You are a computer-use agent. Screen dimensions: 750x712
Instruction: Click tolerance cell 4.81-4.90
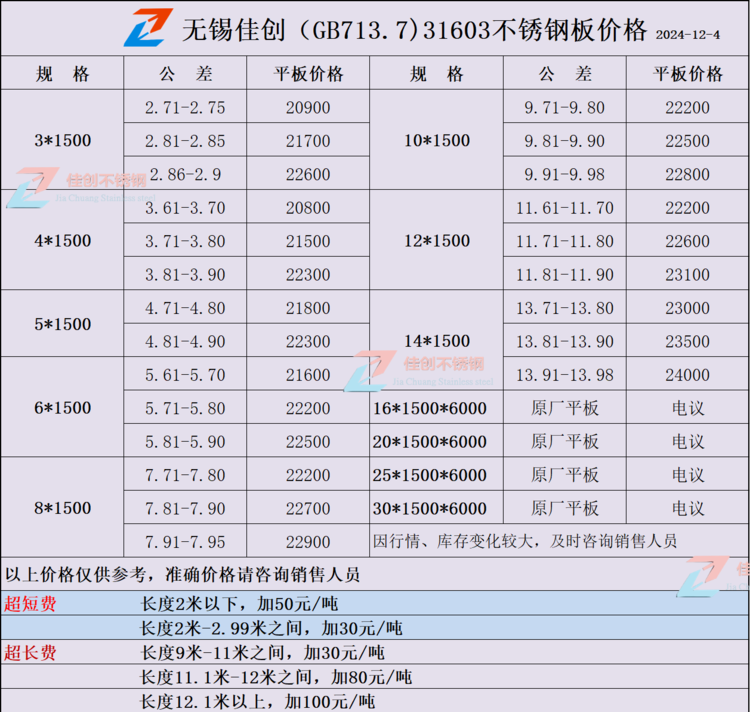tap(185, 341)
